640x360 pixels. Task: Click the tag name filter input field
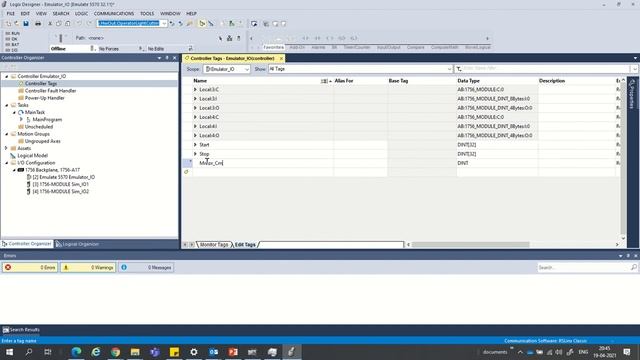(x=546, y=69)
